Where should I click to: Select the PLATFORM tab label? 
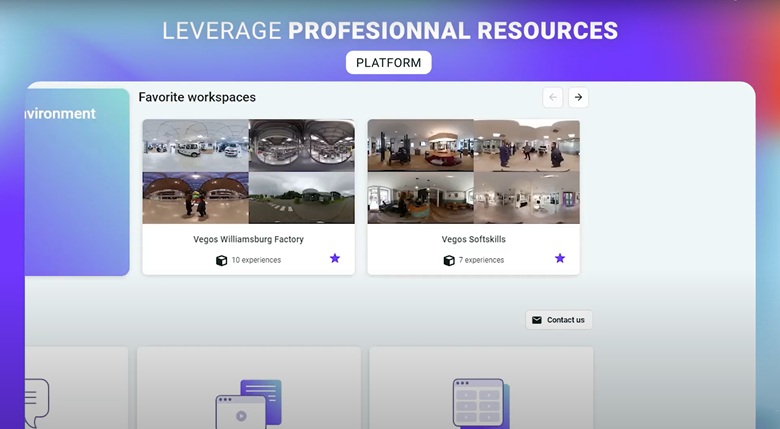[x=389, y=63]
